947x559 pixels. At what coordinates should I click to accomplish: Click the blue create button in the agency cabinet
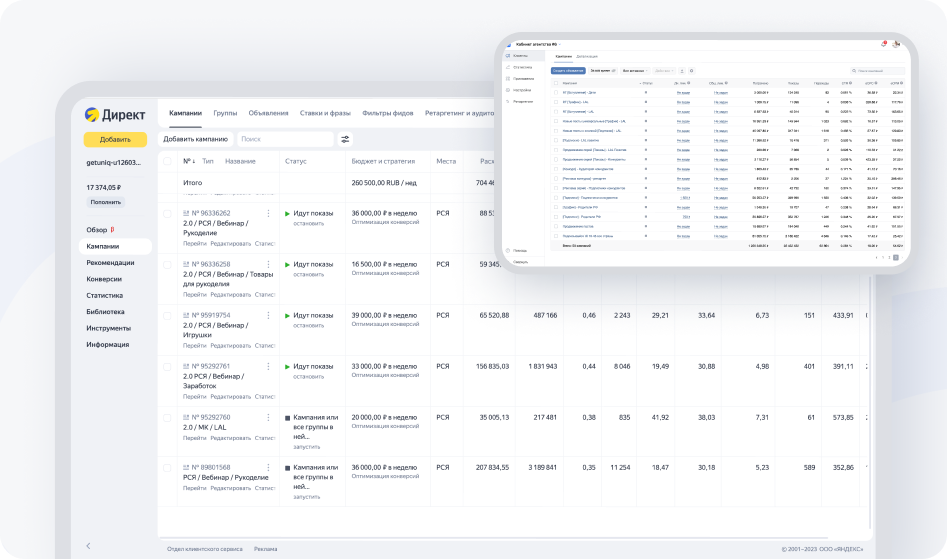pos(568,71)
